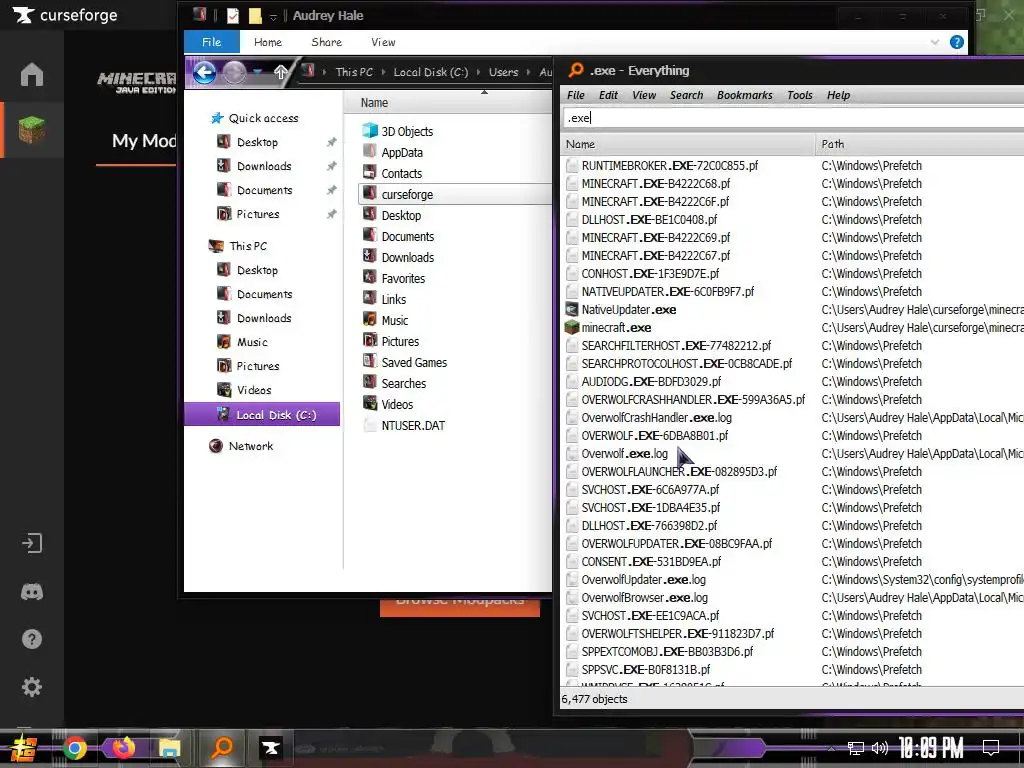1024x768 pixels.
Task: Click breadcrumb arrow after Users
Action: [x=528, y=72]
